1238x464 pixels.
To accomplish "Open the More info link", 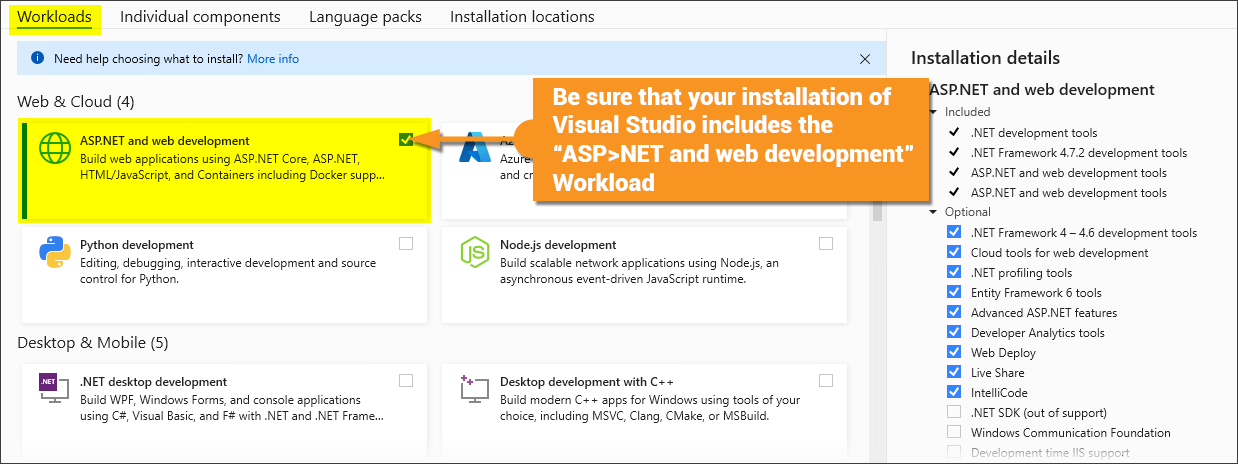I will tap(273, 59).
